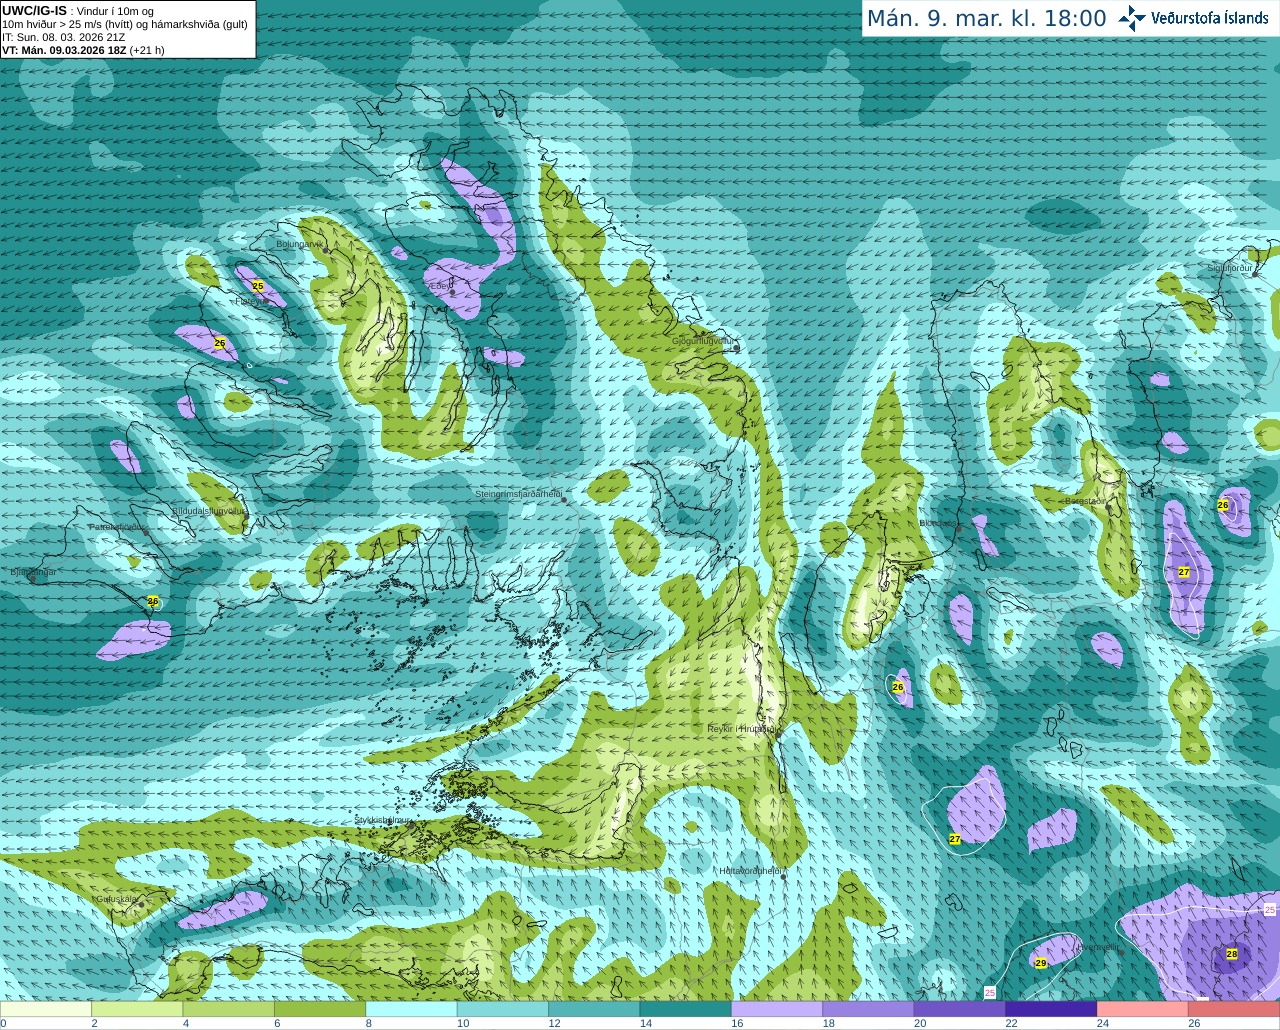
Task: Pick the 24–26 m/s pink legend swatch
Action: 1142,1009
